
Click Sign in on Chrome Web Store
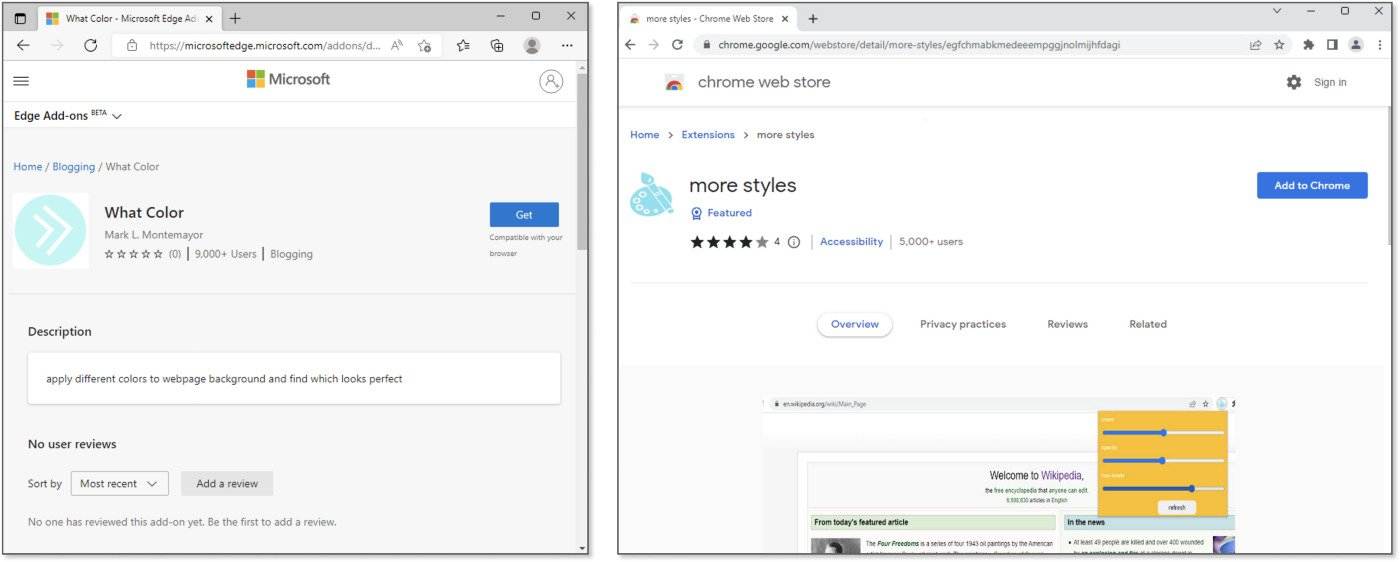point(1330,82)
